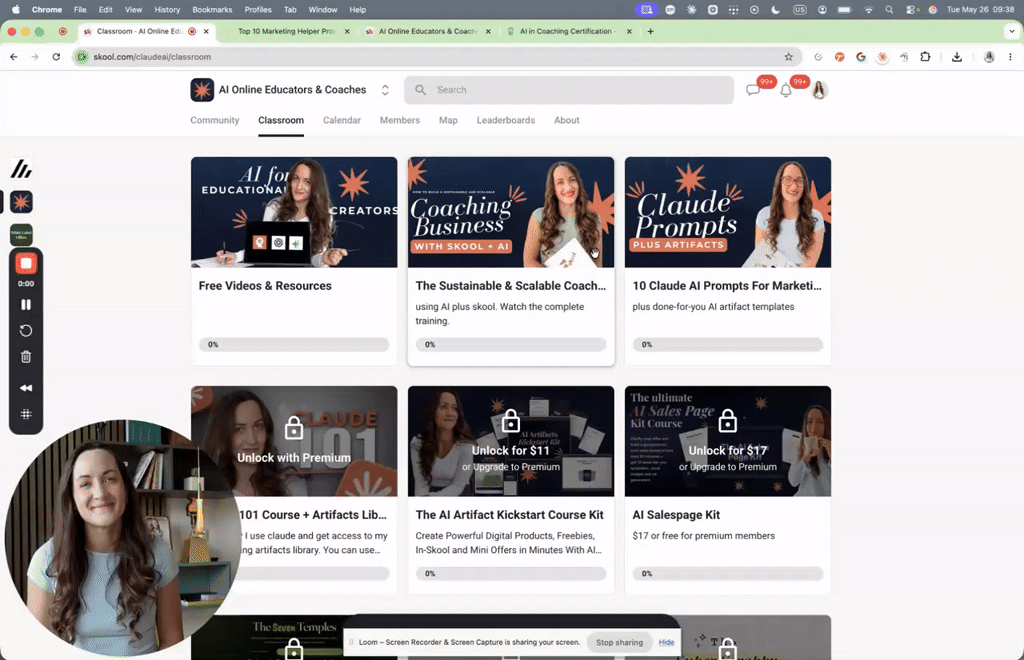Screen dimensions: 1024x660
Task: Open the Claude Prompts course thumbnail
Action: [728, 212]
